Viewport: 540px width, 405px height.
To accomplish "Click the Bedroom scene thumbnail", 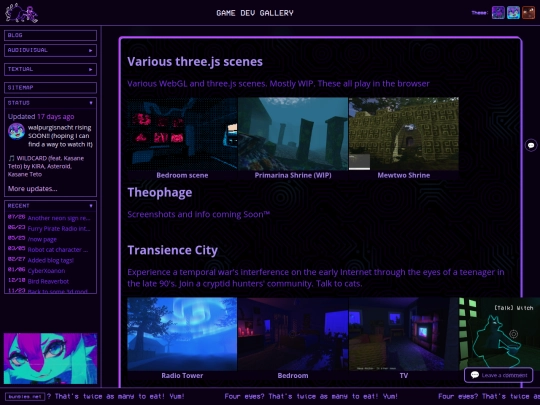I will pos(182,134).
